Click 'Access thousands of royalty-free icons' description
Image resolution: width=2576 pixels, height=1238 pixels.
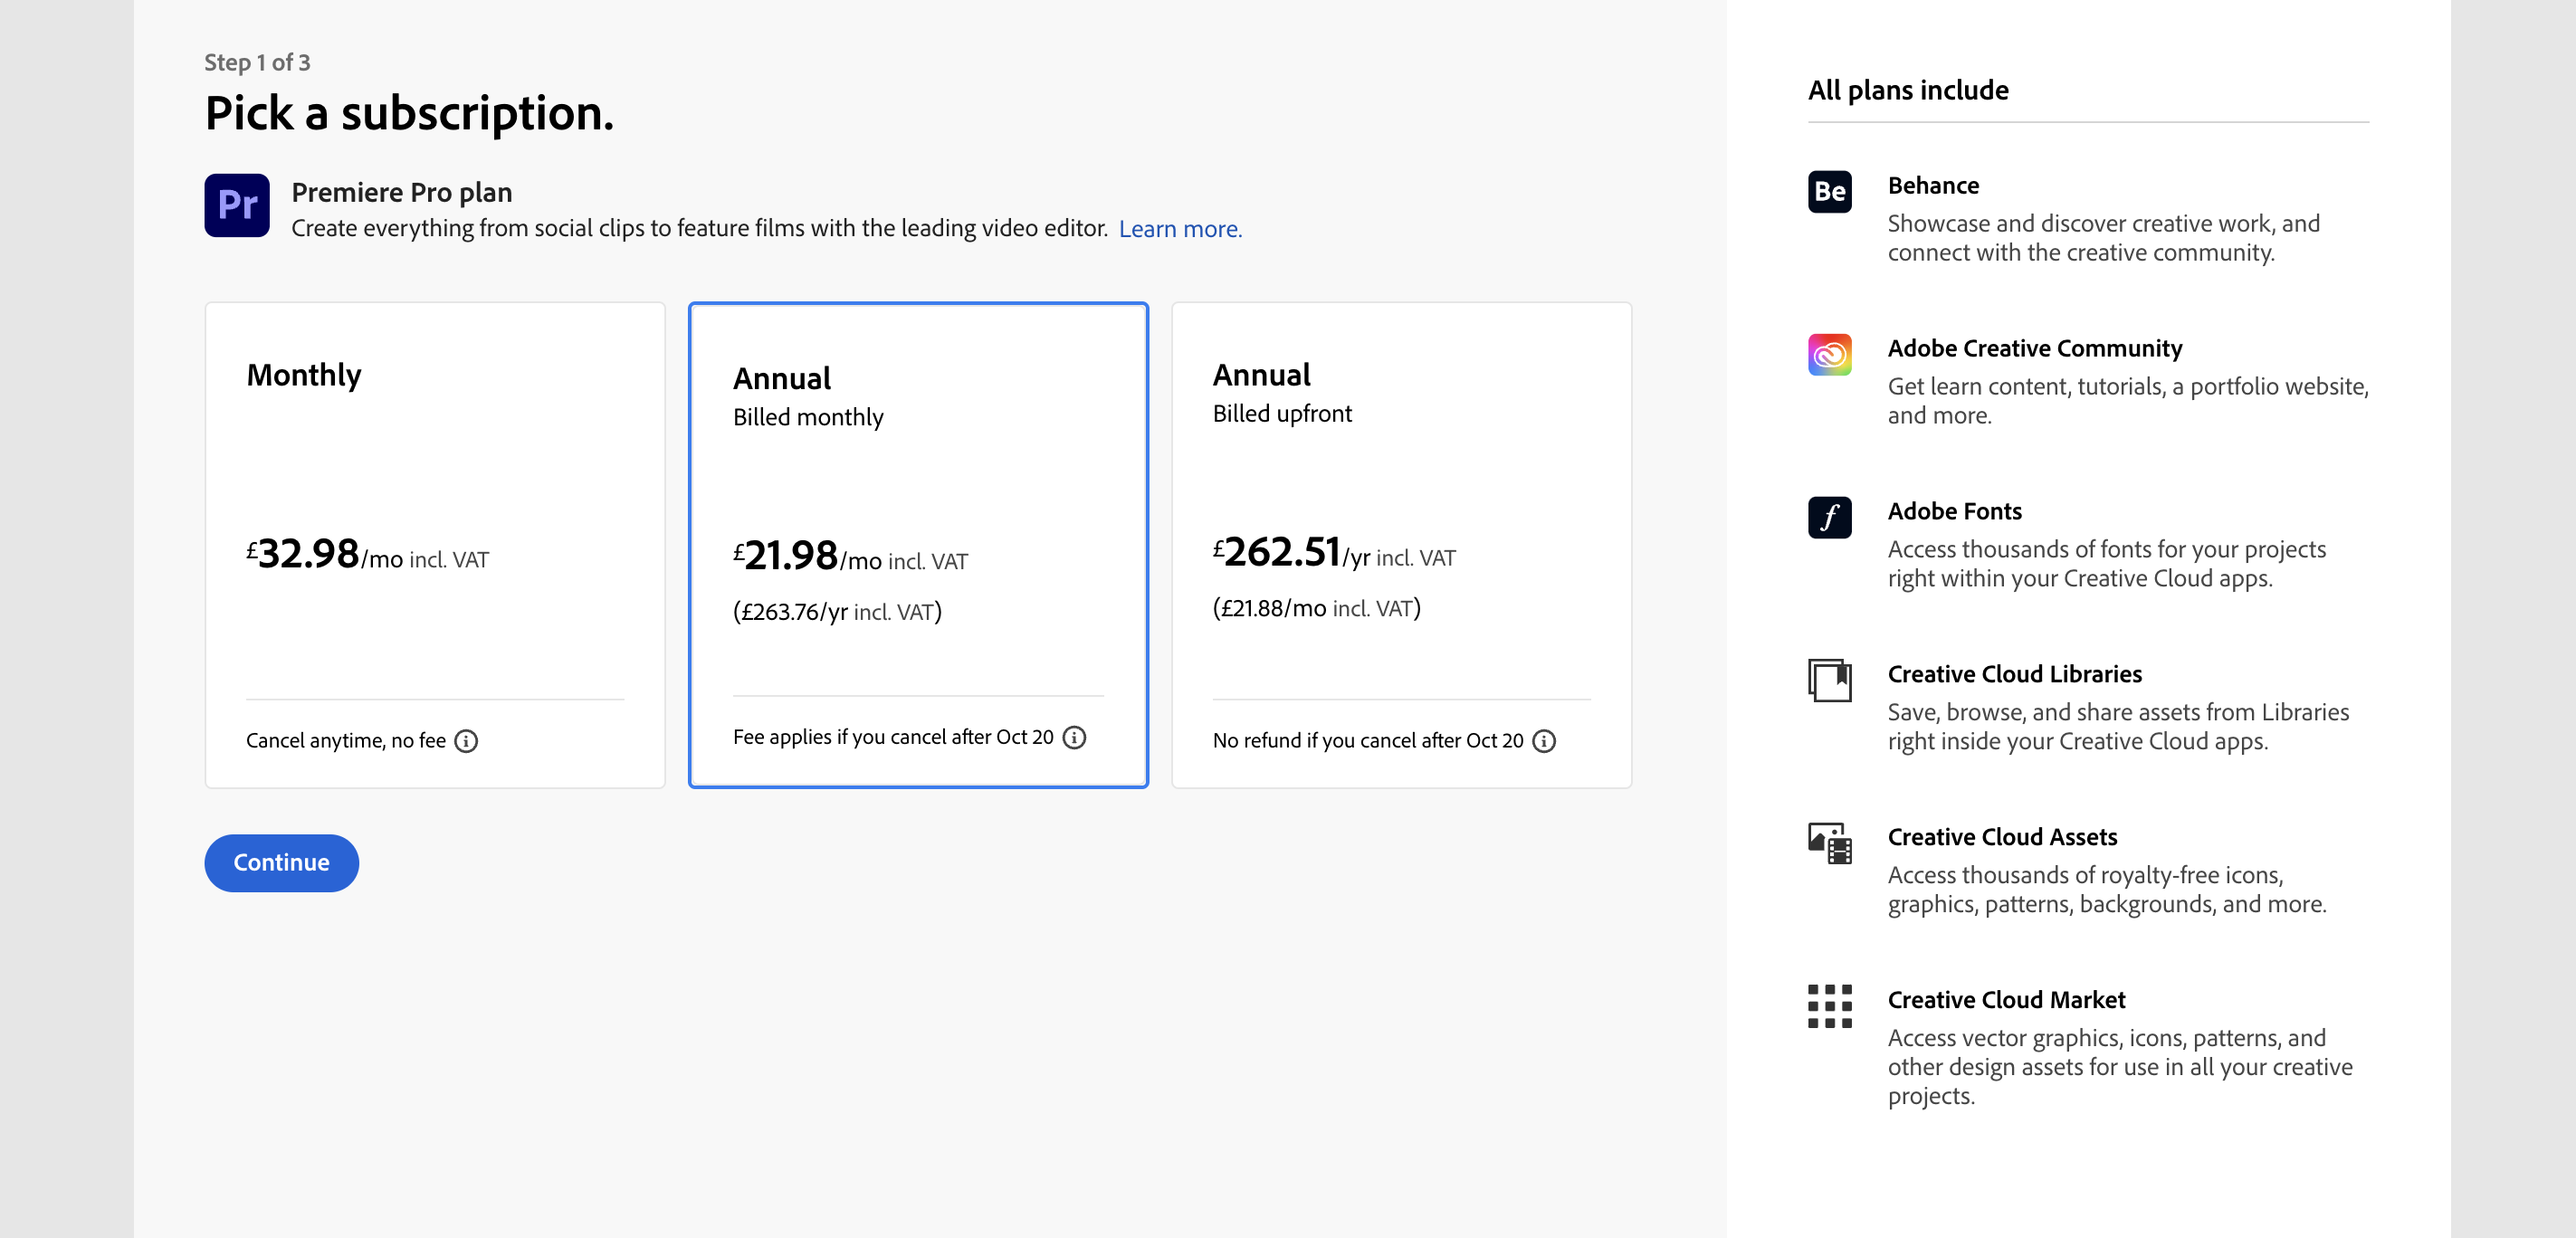2107,890
